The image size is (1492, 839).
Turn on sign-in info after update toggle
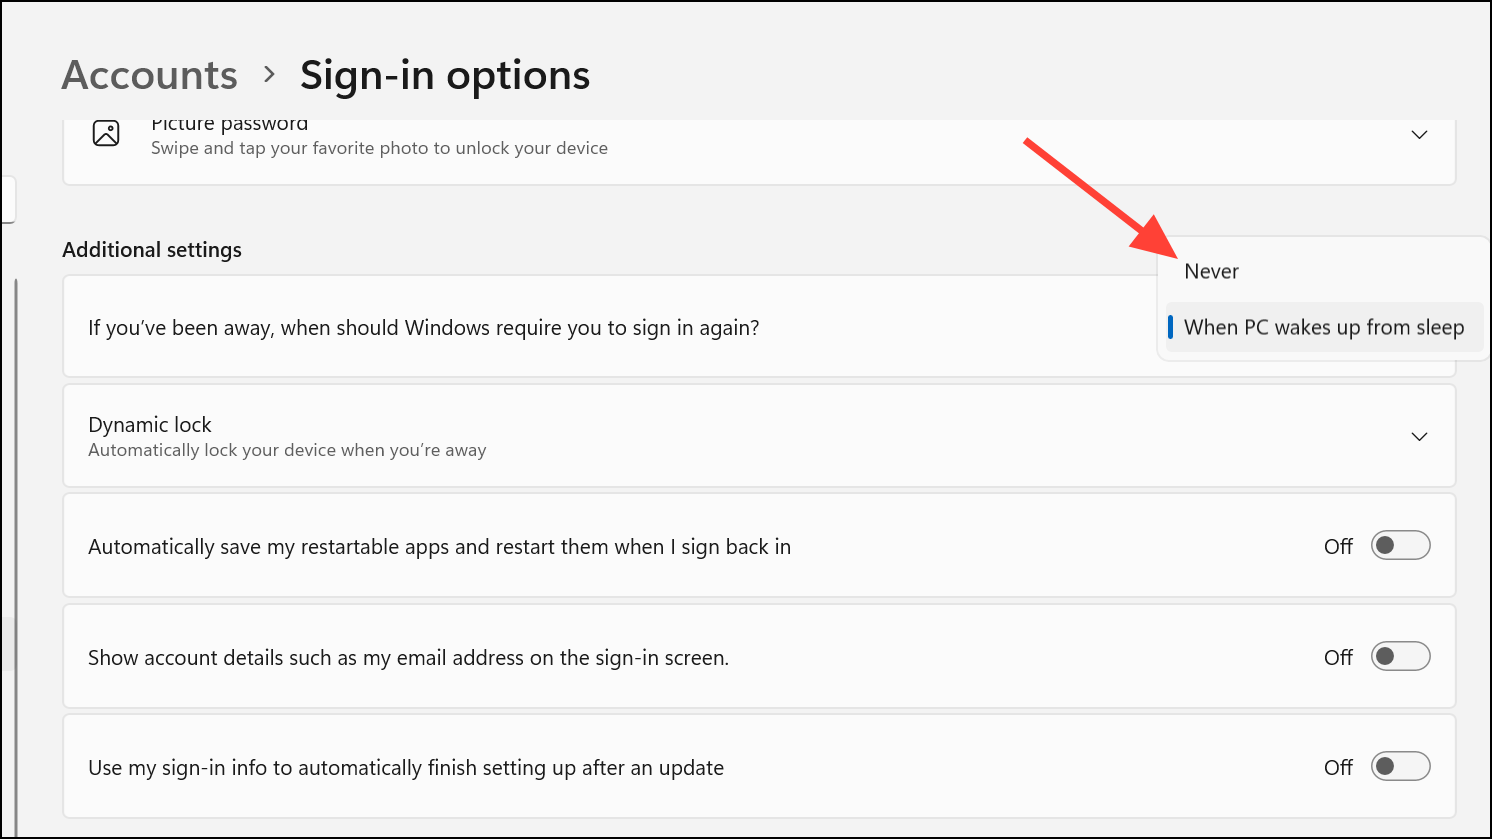(1400, 767)
